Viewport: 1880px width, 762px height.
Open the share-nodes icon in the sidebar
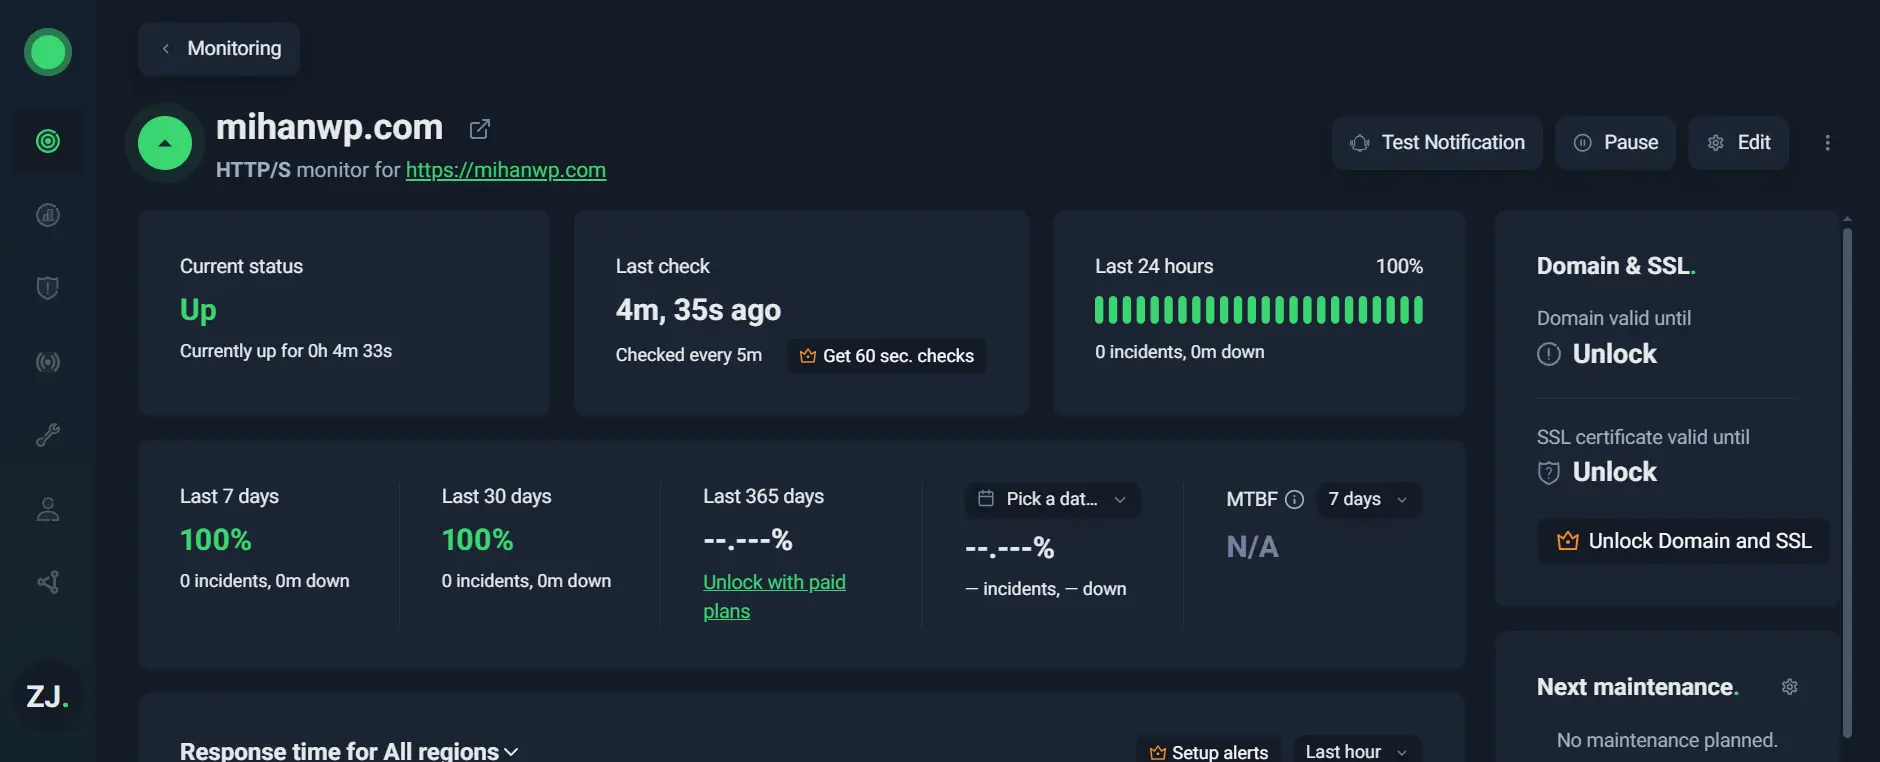(48, 582)
